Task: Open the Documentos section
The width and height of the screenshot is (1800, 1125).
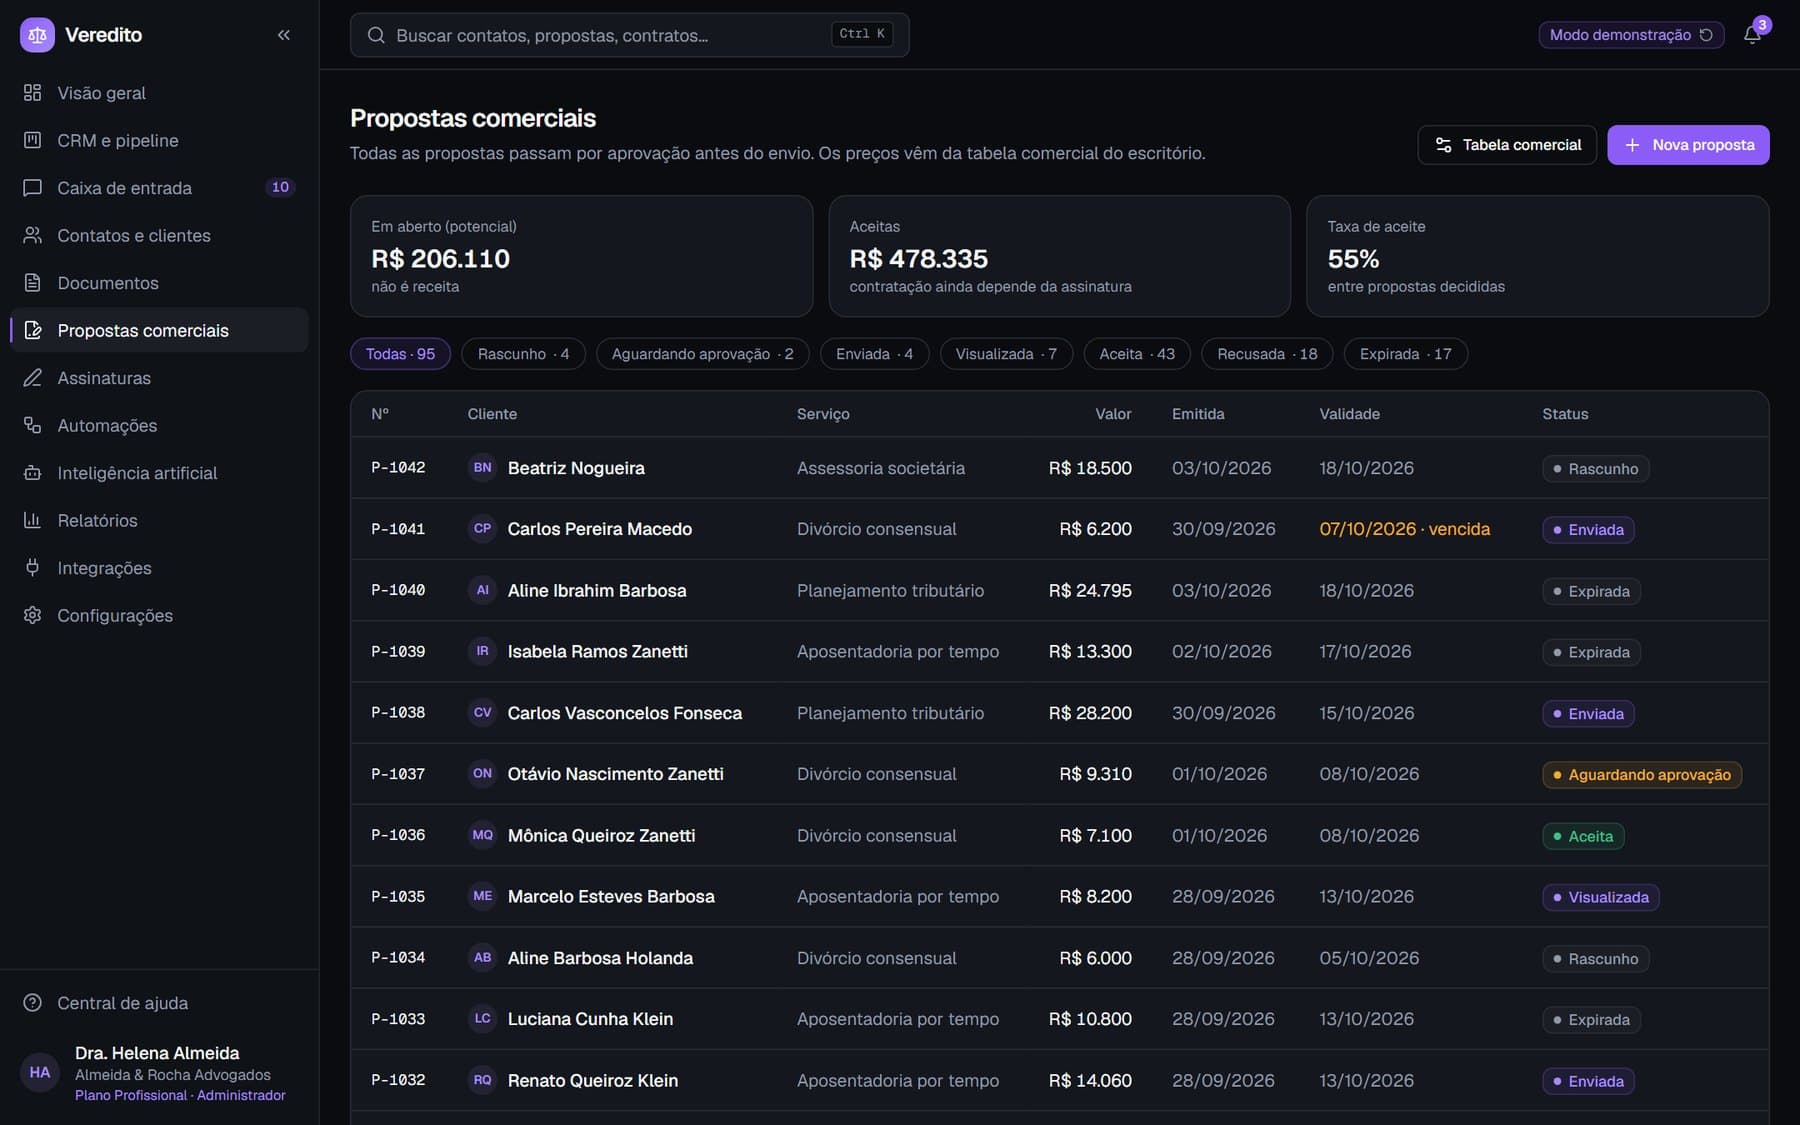Action: tap(160, 283)
